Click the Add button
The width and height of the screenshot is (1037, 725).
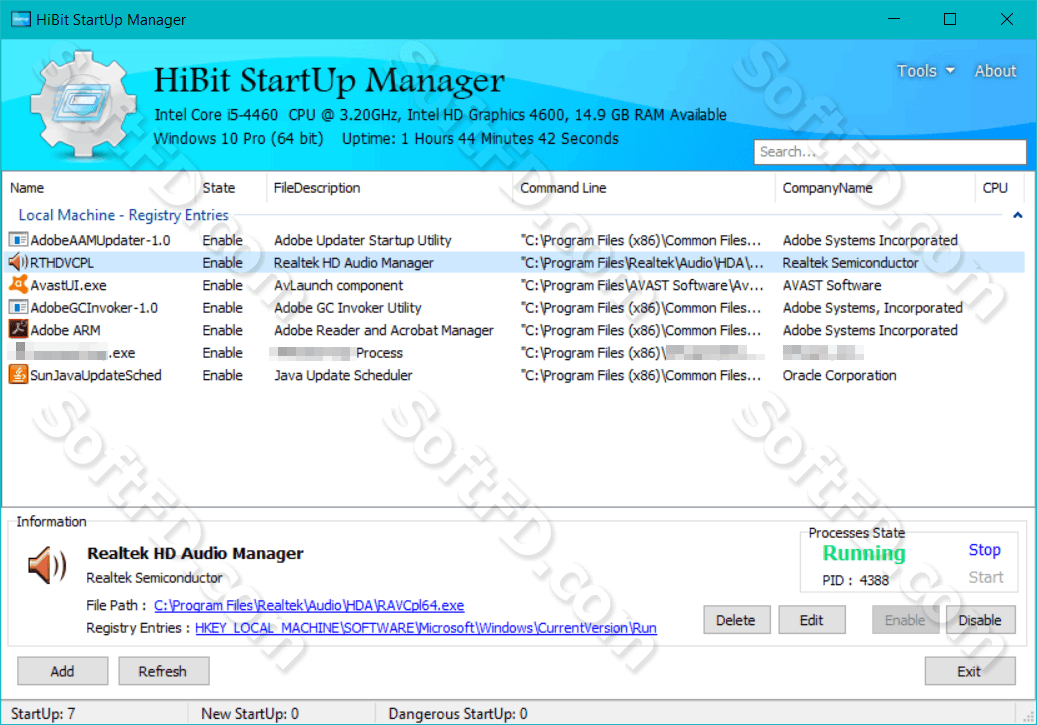pos(62,671)
